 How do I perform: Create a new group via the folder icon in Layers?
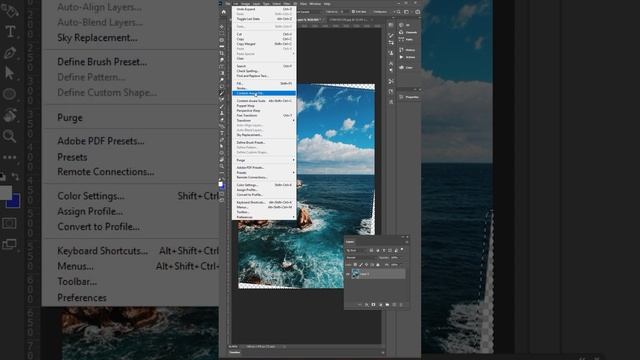387,305
